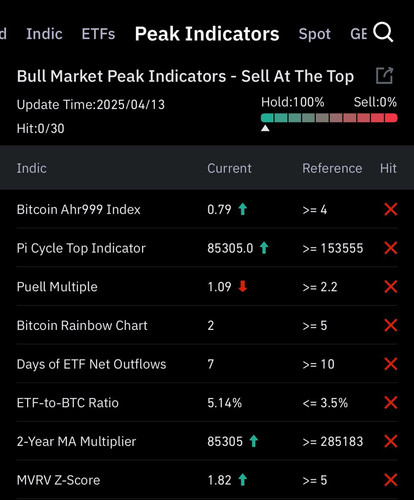Select the Indic tab in the top navigation
414x500 pixels.
coord(44,34)
